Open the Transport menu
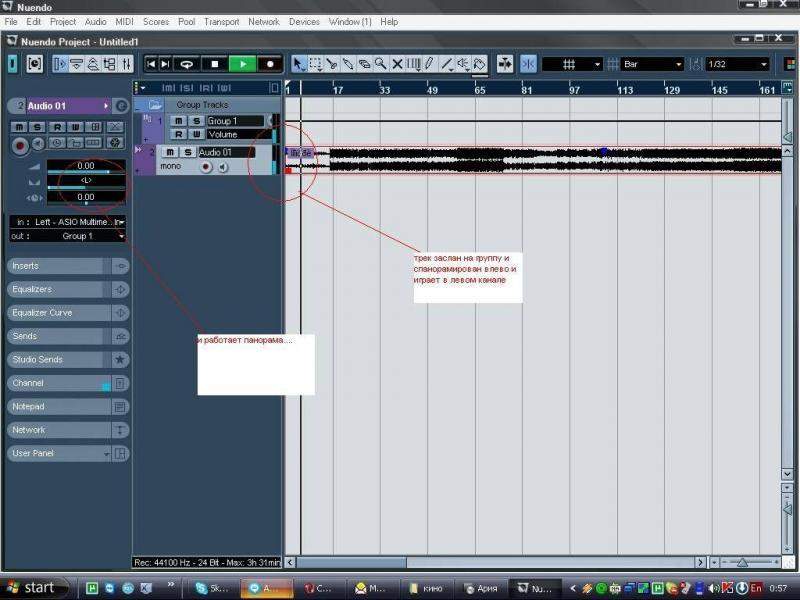Screen dimensions: 800x600 tap(221, 22)
